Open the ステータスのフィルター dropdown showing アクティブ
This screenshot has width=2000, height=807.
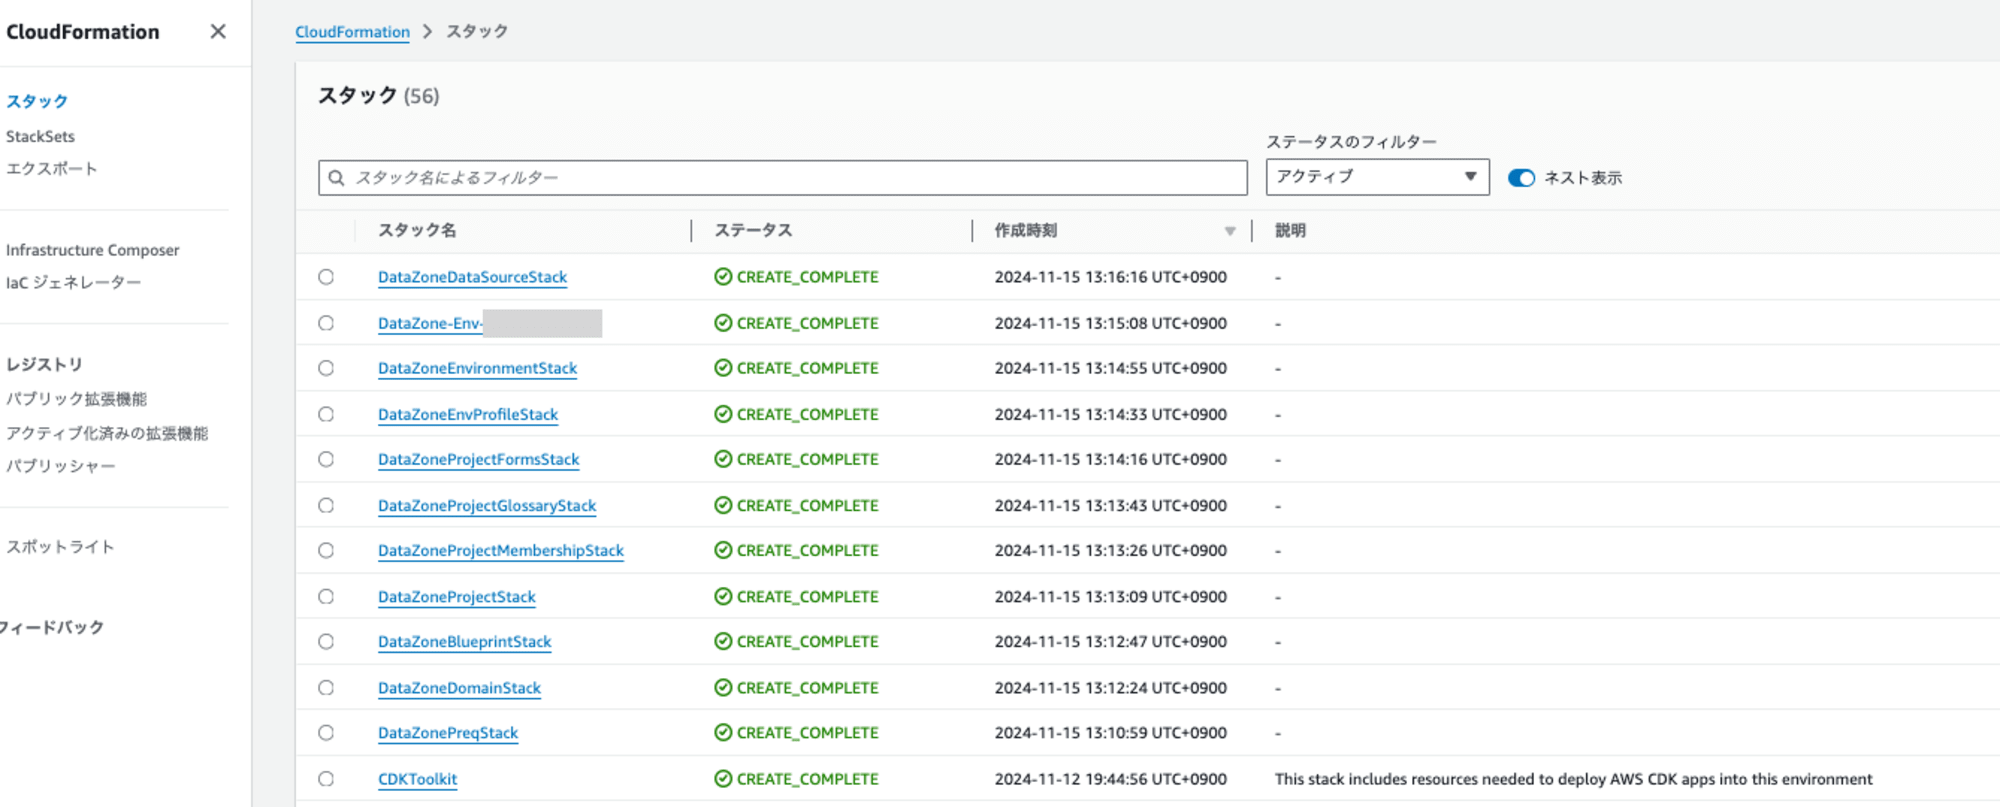pos(1377,177)
